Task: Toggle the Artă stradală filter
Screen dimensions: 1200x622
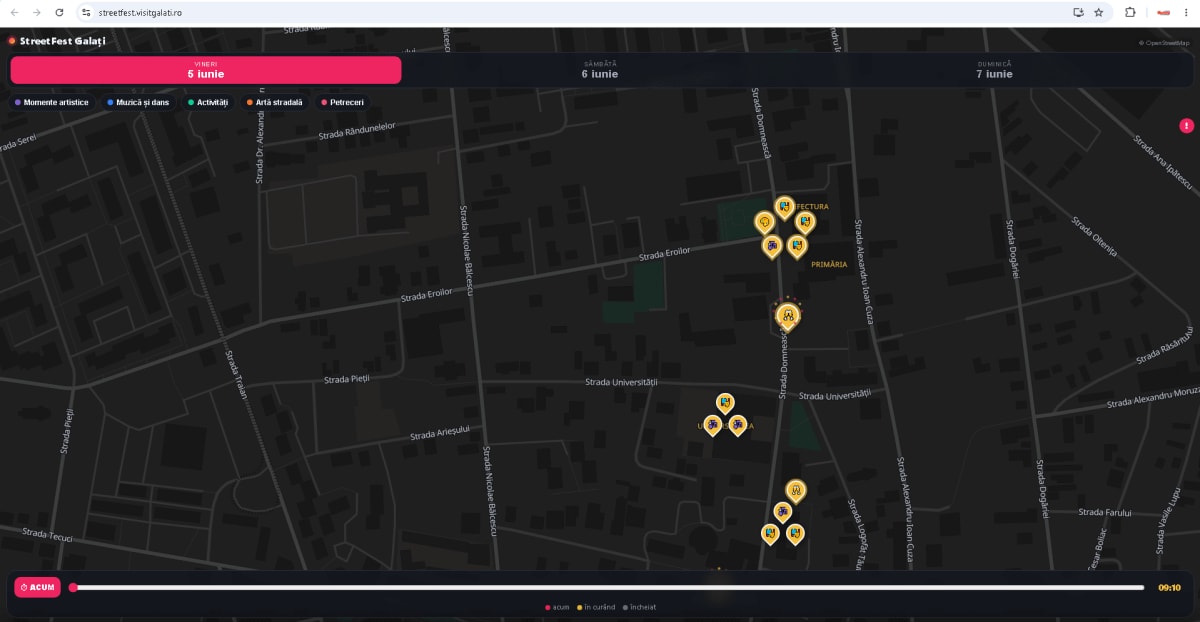Action: [274, 102]
